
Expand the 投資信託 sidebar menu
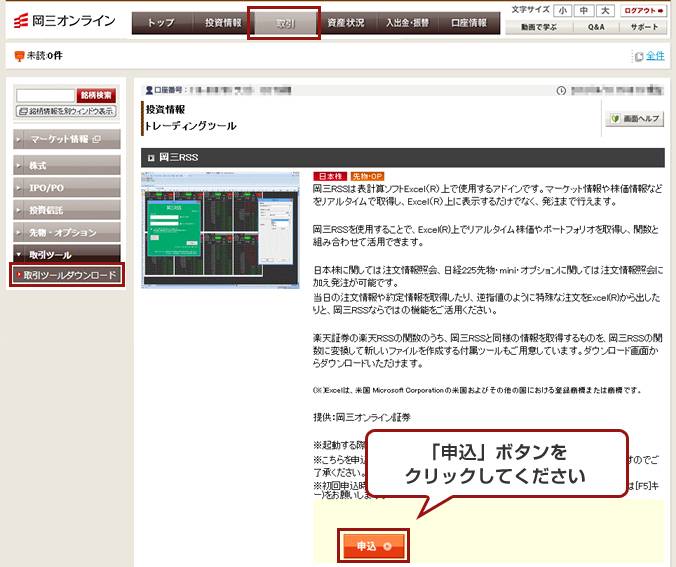[67, 210]
